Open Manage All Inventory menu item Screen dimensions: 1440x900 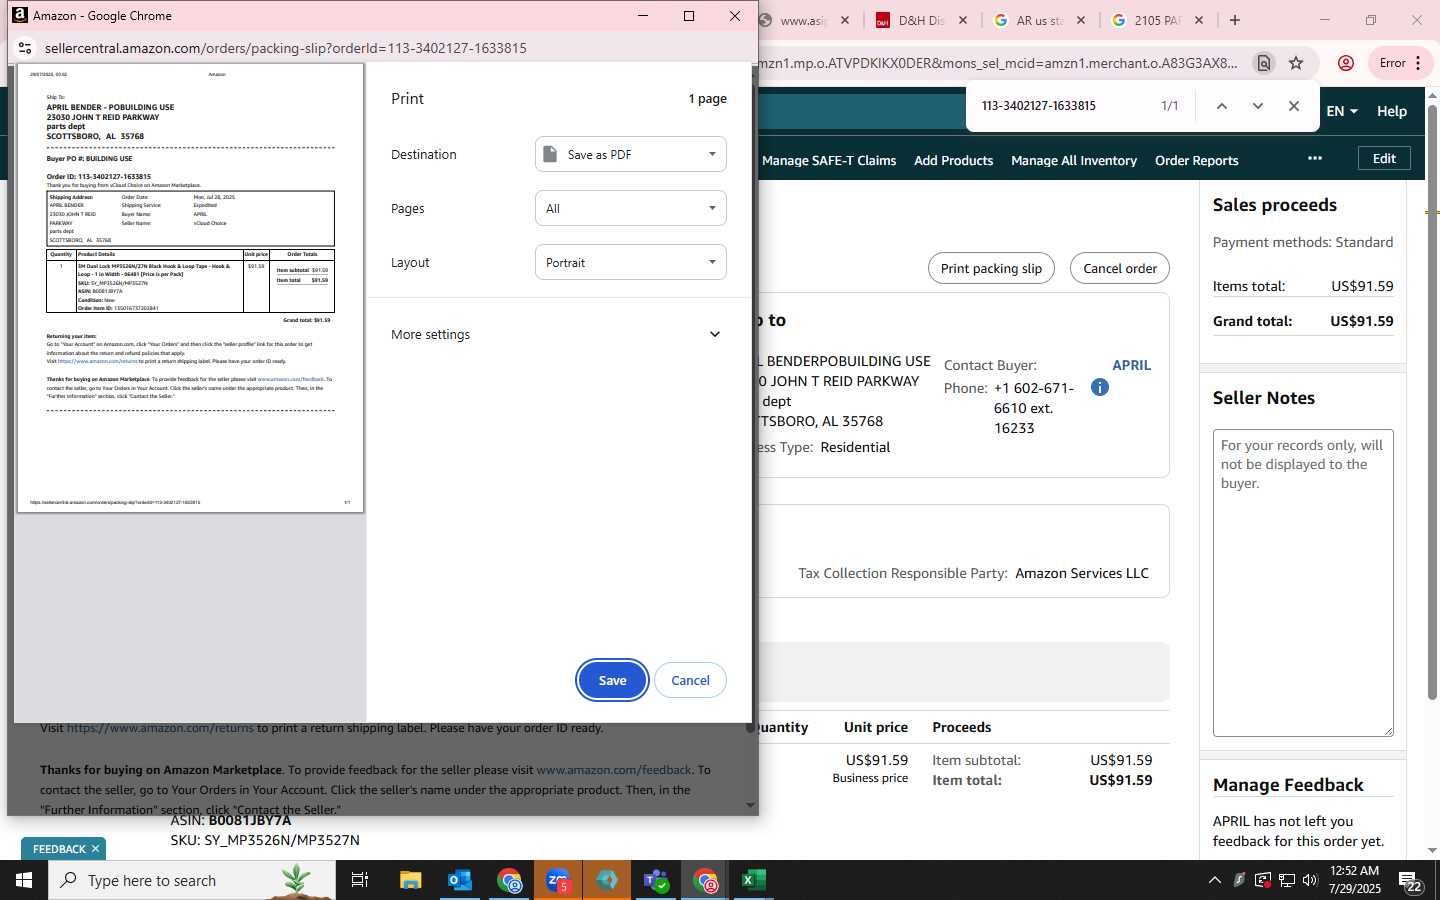click(1074, 160)
